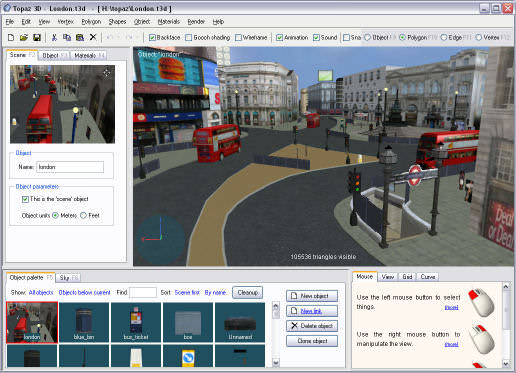Switch to the Grid tab
Viewport: 516px width, 373px height.
pos(407,277)
